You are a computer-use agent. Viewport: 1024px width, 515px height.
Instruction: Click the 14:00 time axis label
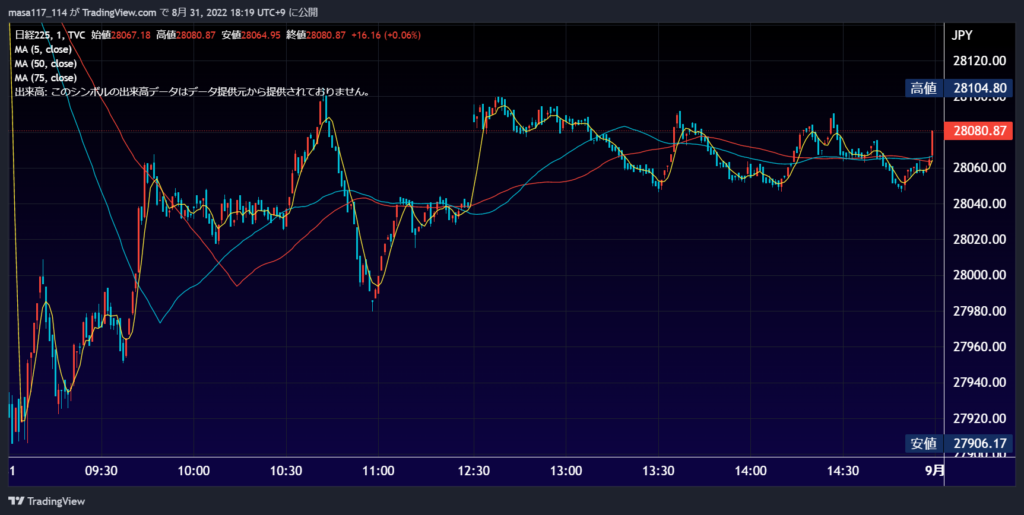pos(751,471)
